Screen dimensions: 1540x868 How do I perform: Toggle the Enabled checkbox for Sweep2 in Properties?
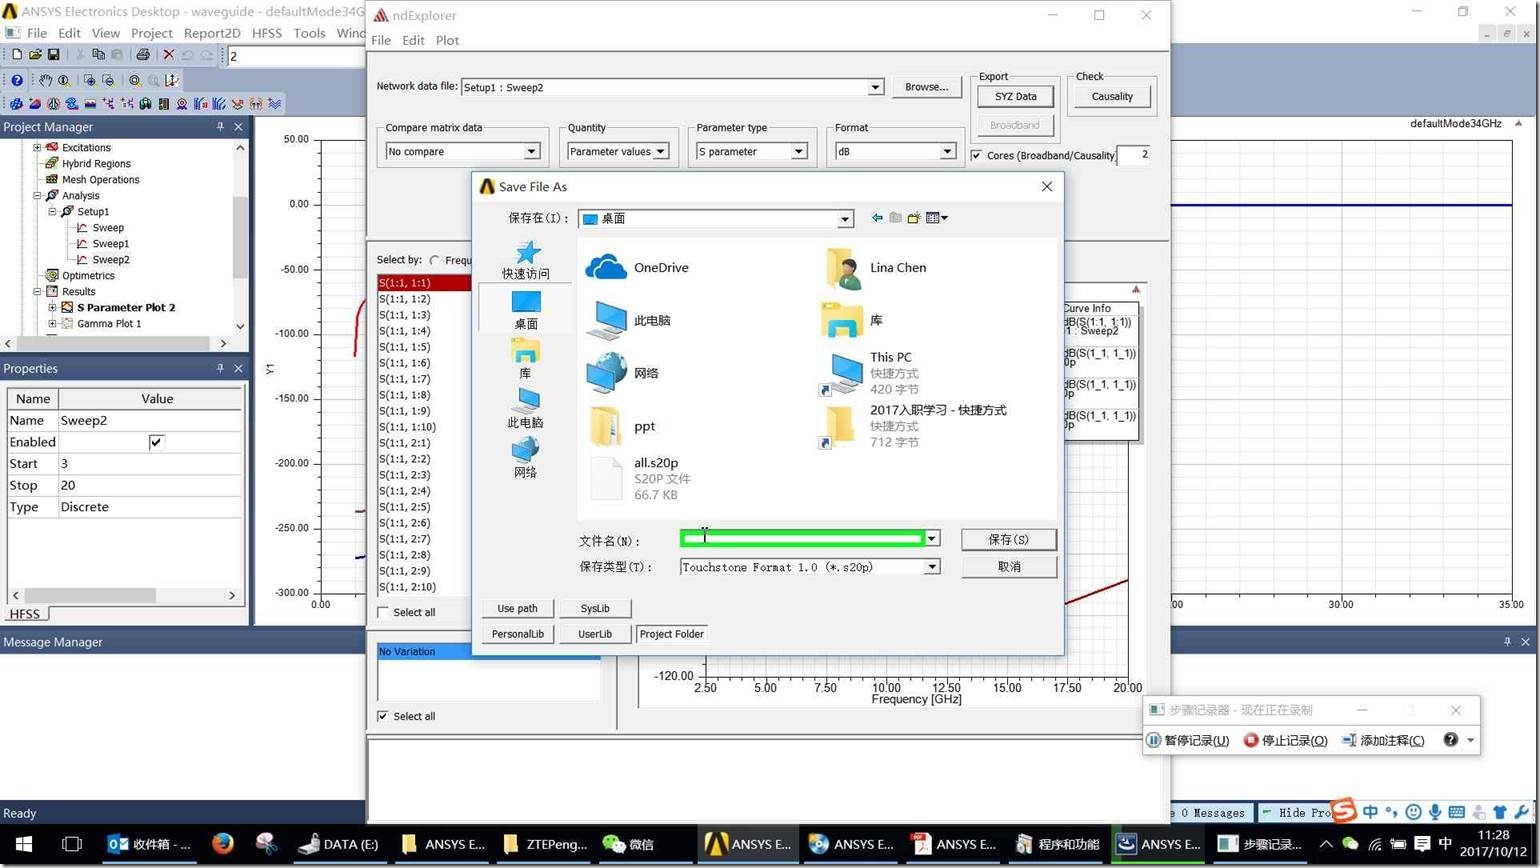pyautogui.click(x=156, y=442)
